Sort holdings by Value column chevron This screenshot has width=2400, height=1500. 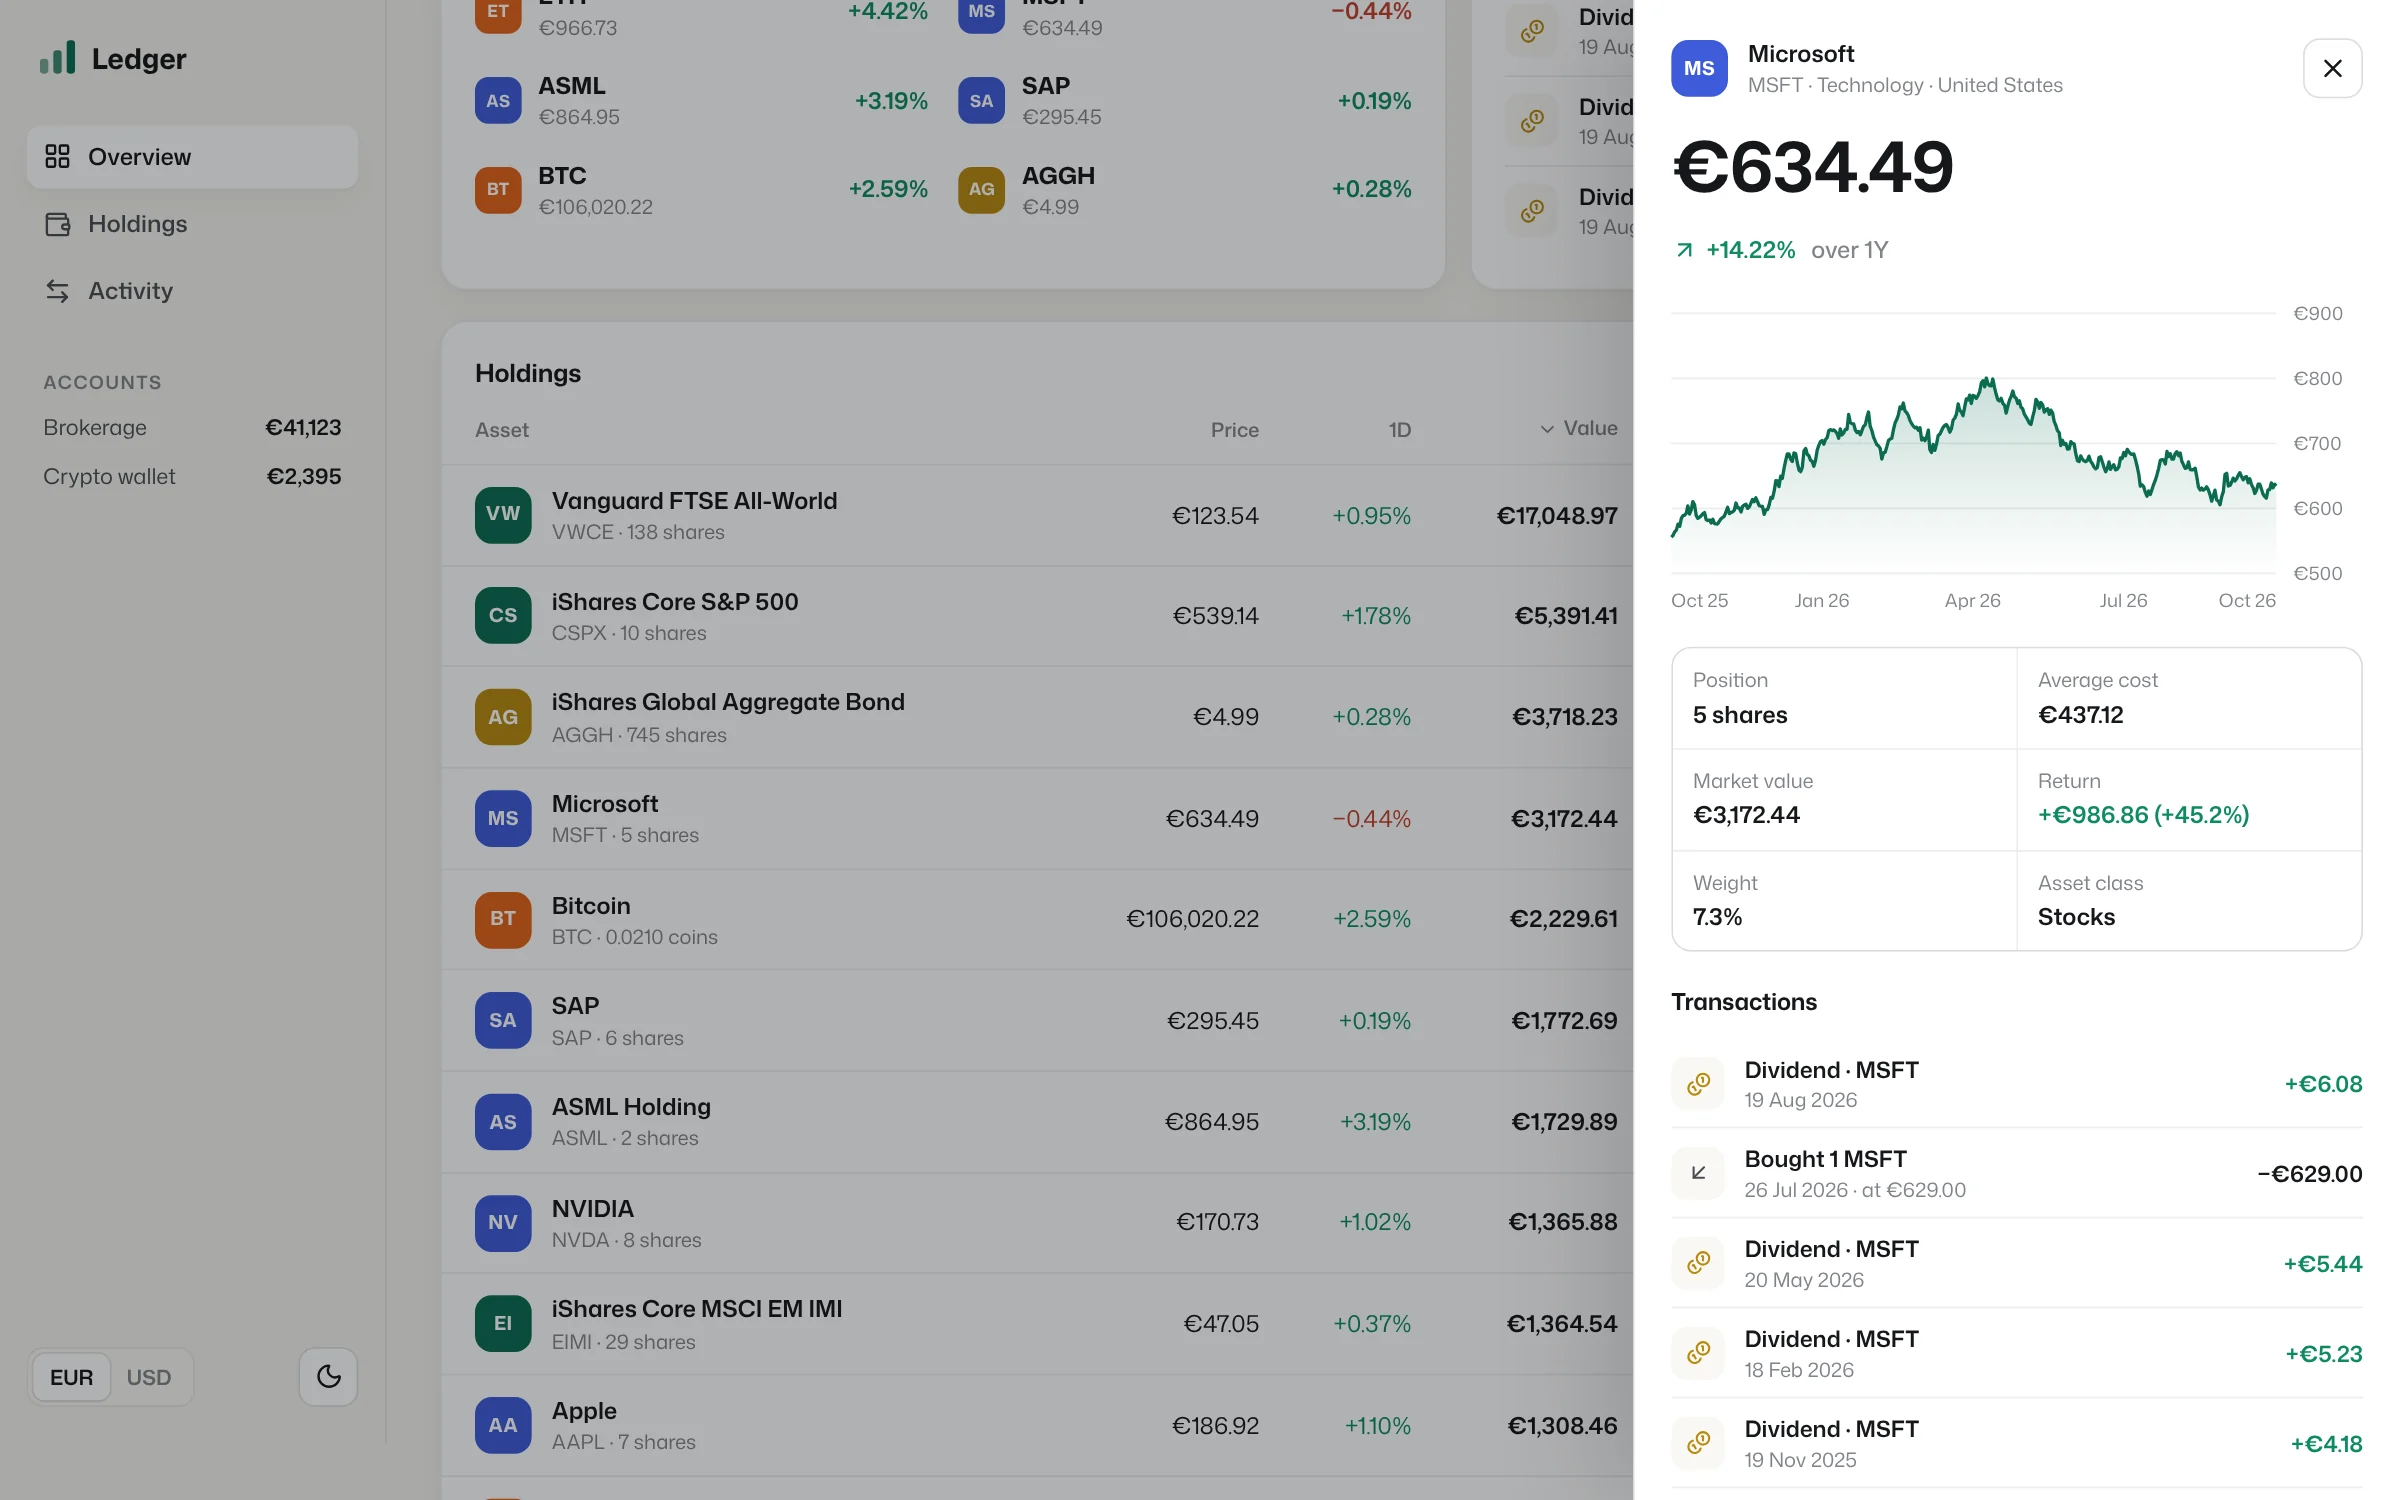point(1547,429)
